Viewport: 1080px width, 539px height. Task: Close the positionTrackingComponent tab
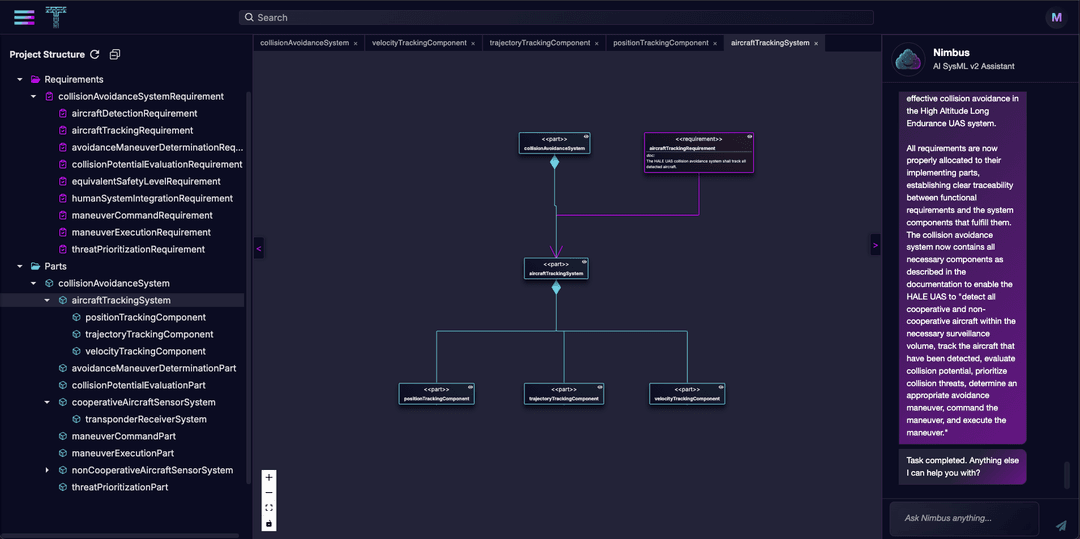coord(715,43)
